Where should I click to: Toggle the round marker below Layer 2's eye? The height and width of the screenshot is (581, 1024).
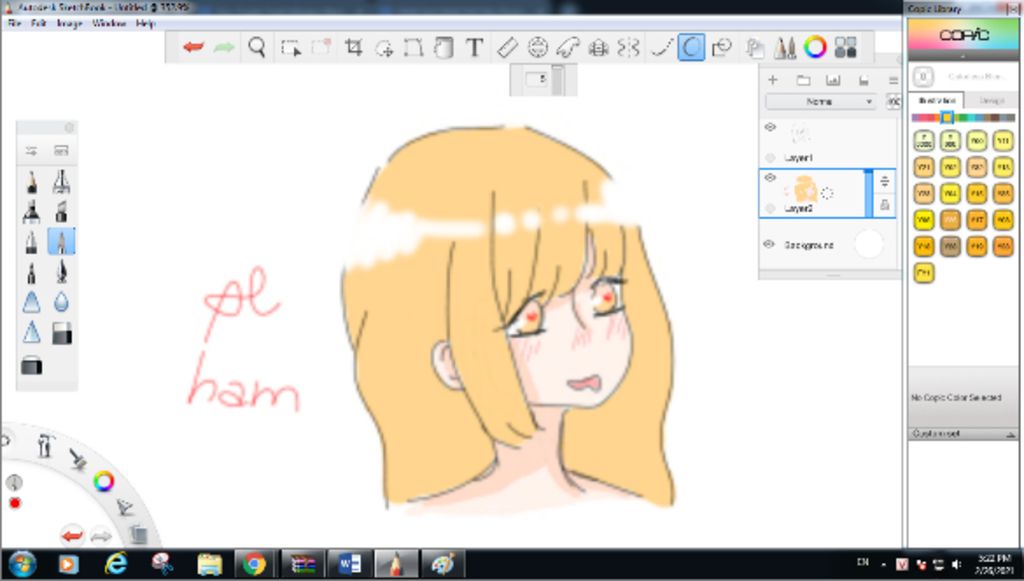click(x=770, y=208)
